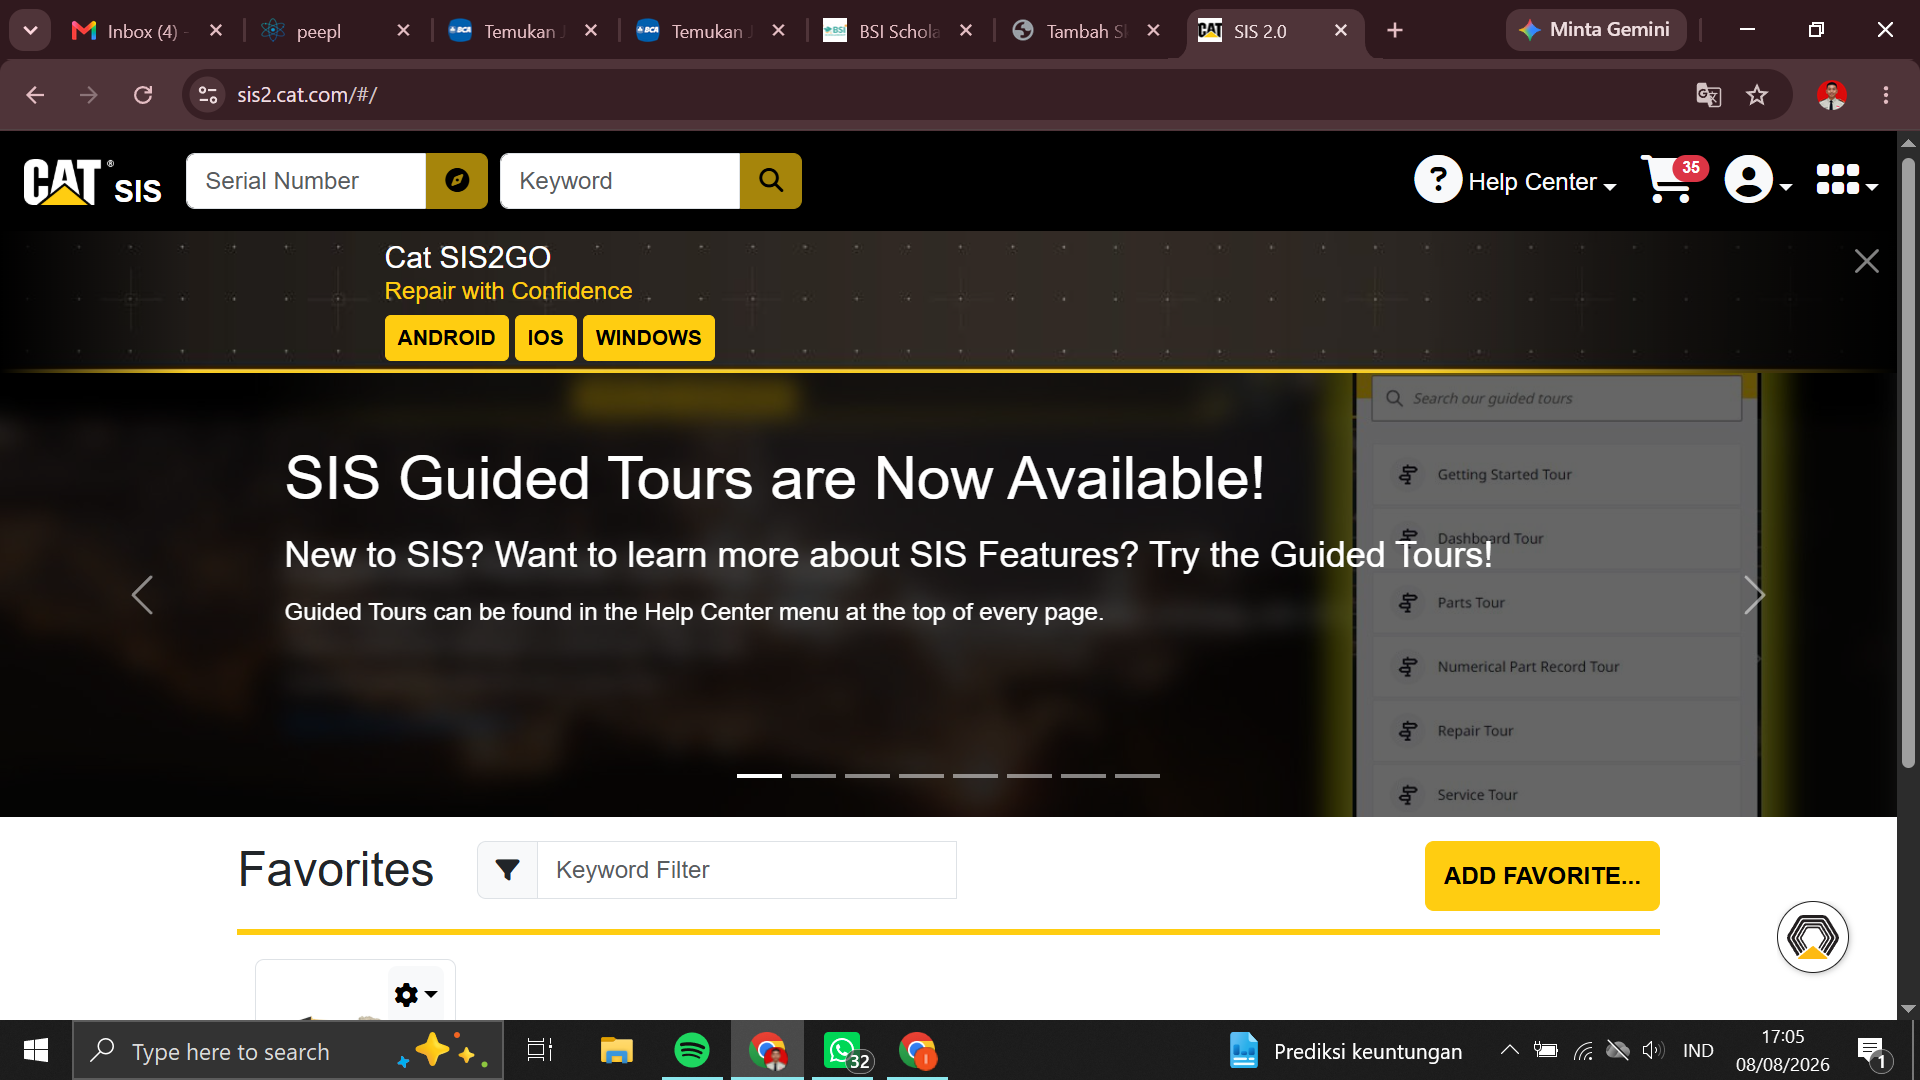The height and width of the screenshot is (1080, 1920).
Task: Click the browser back arrow
Action: click(x=35, y=95)
